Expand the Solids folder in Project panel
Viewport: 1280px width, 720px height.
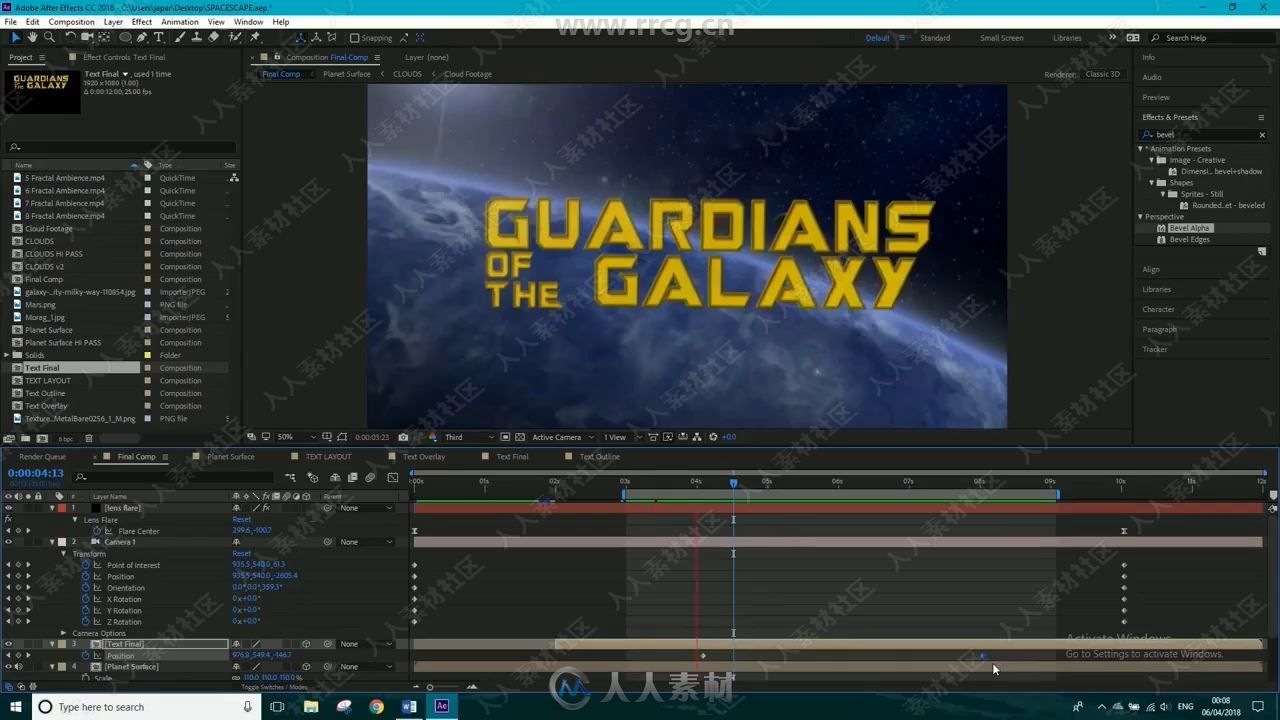point(7,355)
